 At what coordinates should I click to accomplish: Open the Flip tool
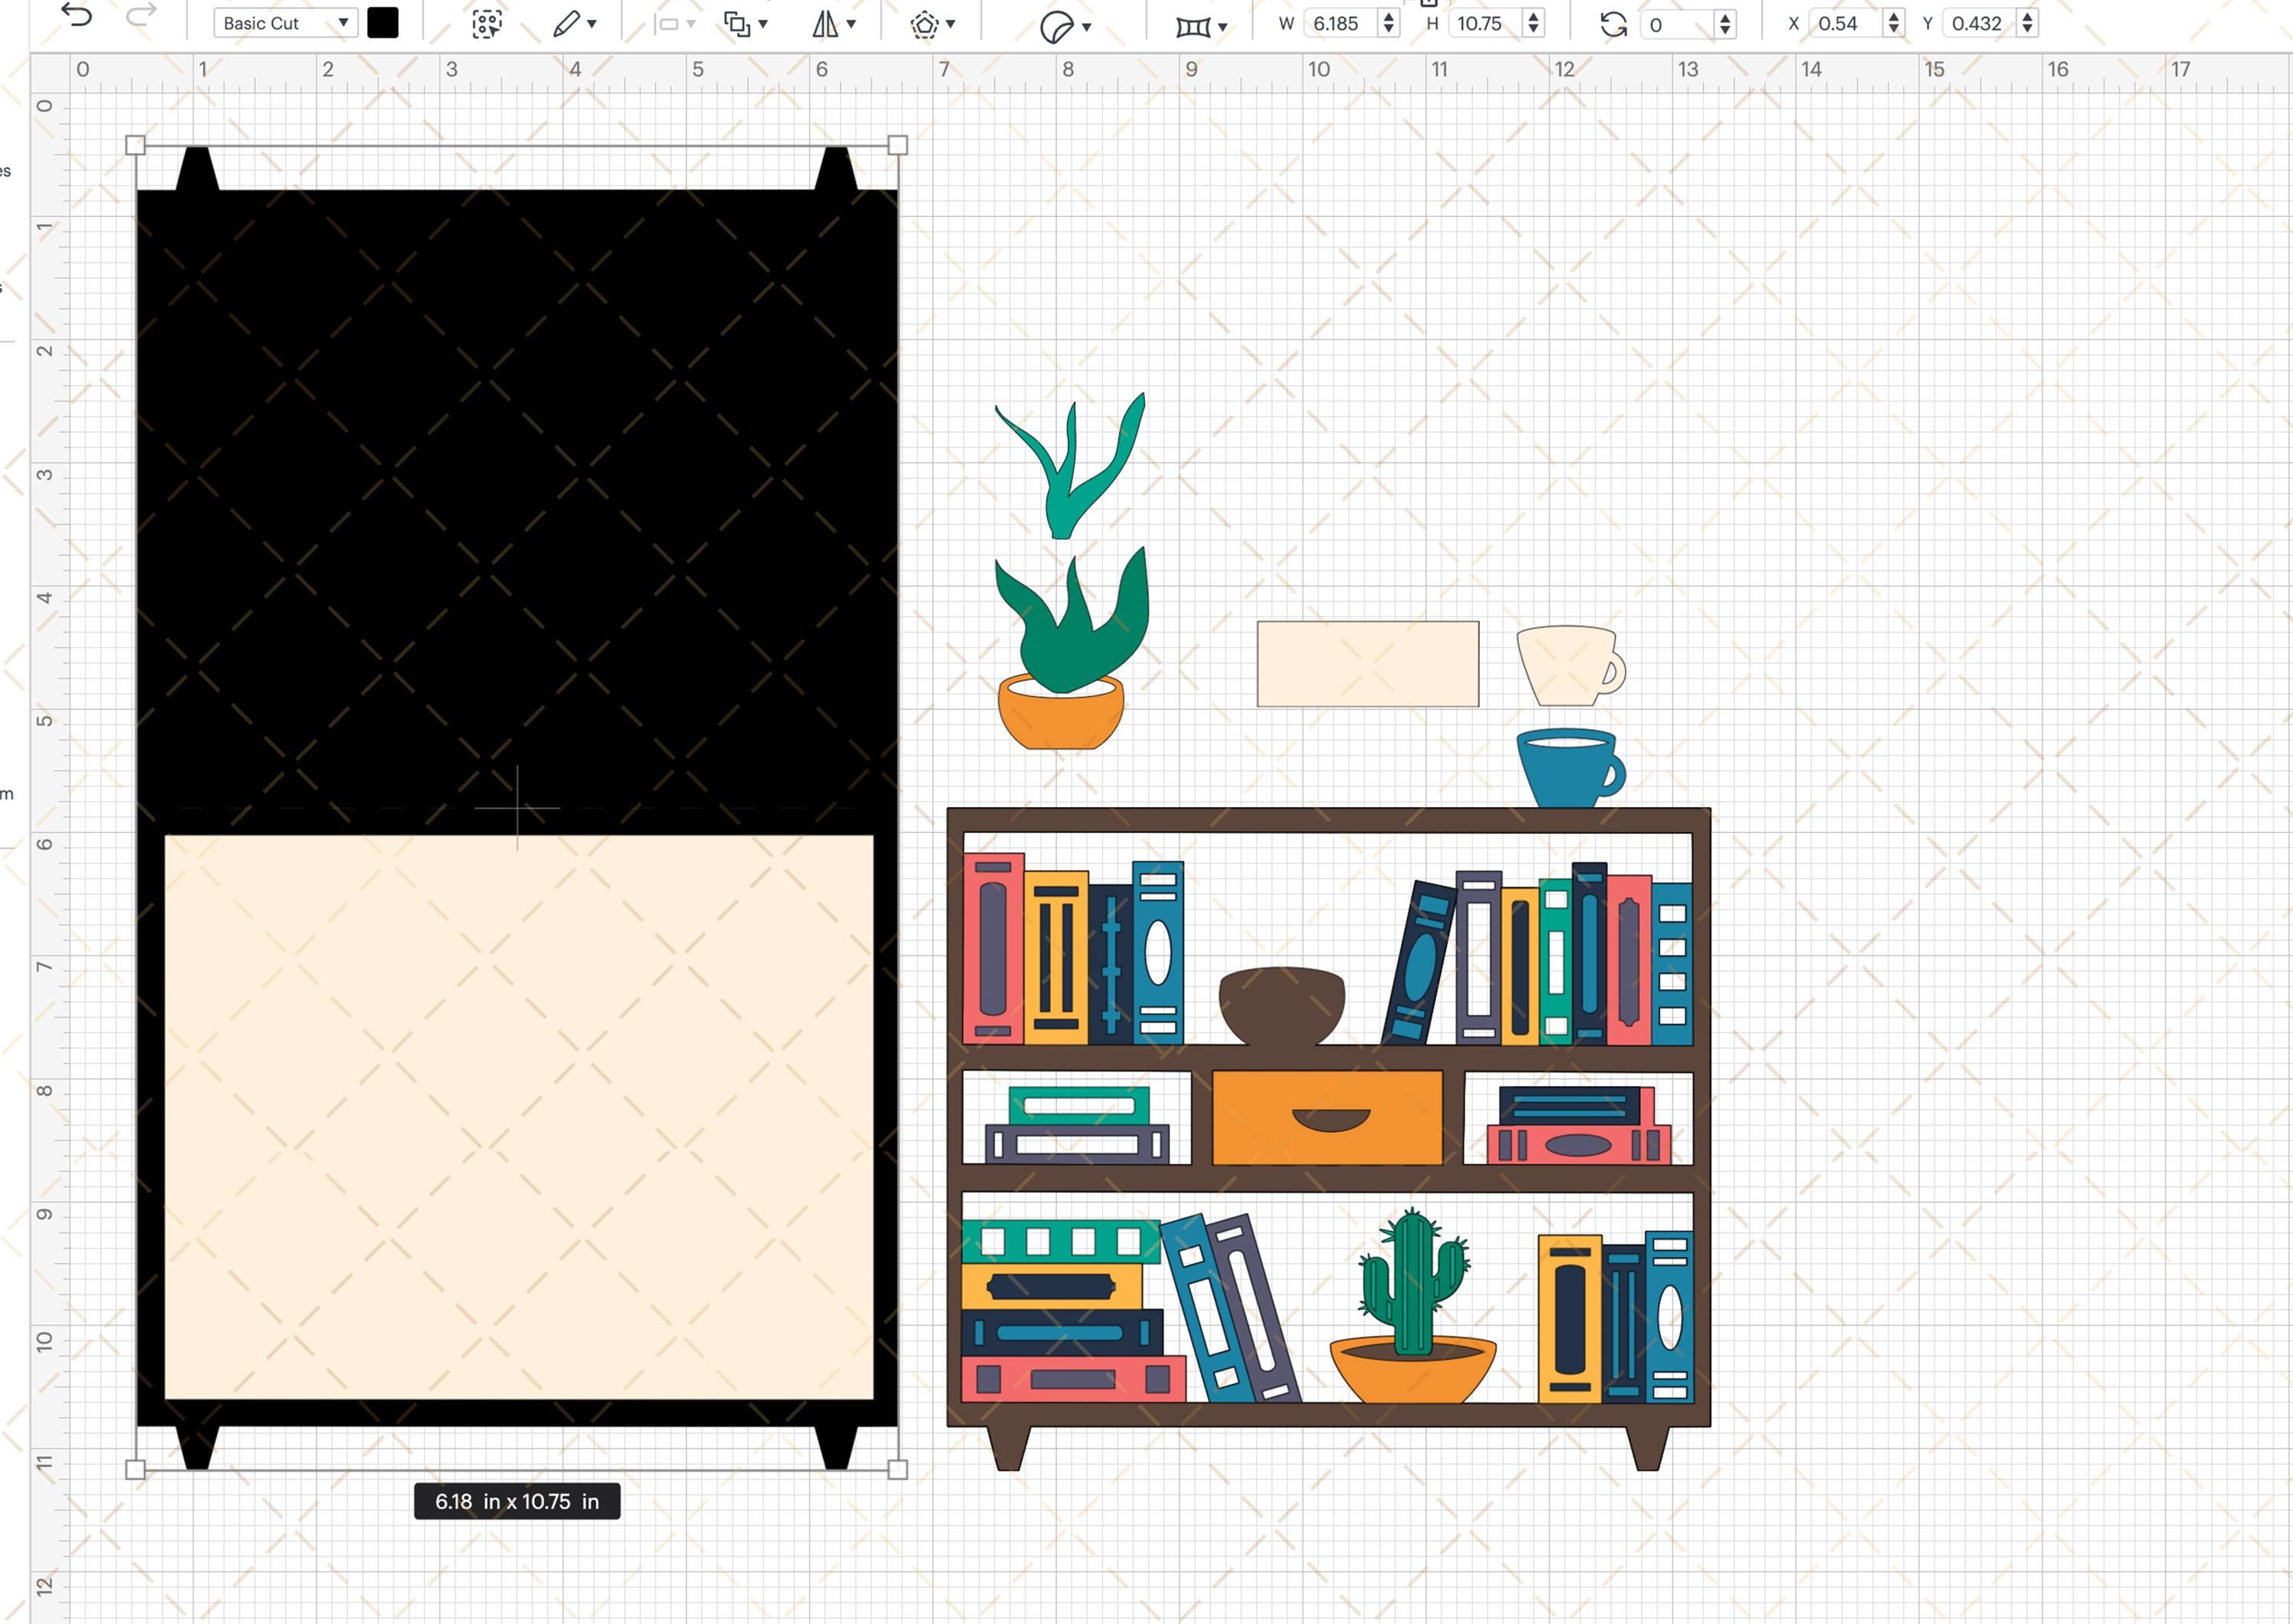point(825,24)
